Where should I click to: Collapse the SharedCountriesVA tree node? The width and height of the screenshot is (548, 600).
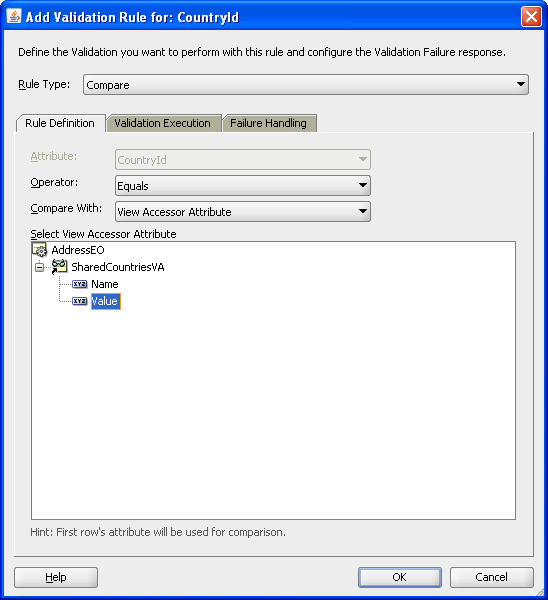point(39,267)
